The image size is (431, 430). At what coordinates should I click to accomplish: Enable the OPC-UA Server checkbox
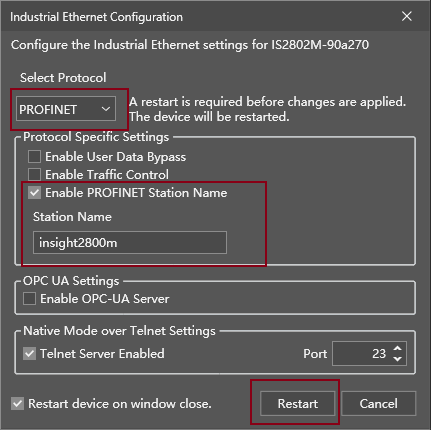click(x=29, y=299)
